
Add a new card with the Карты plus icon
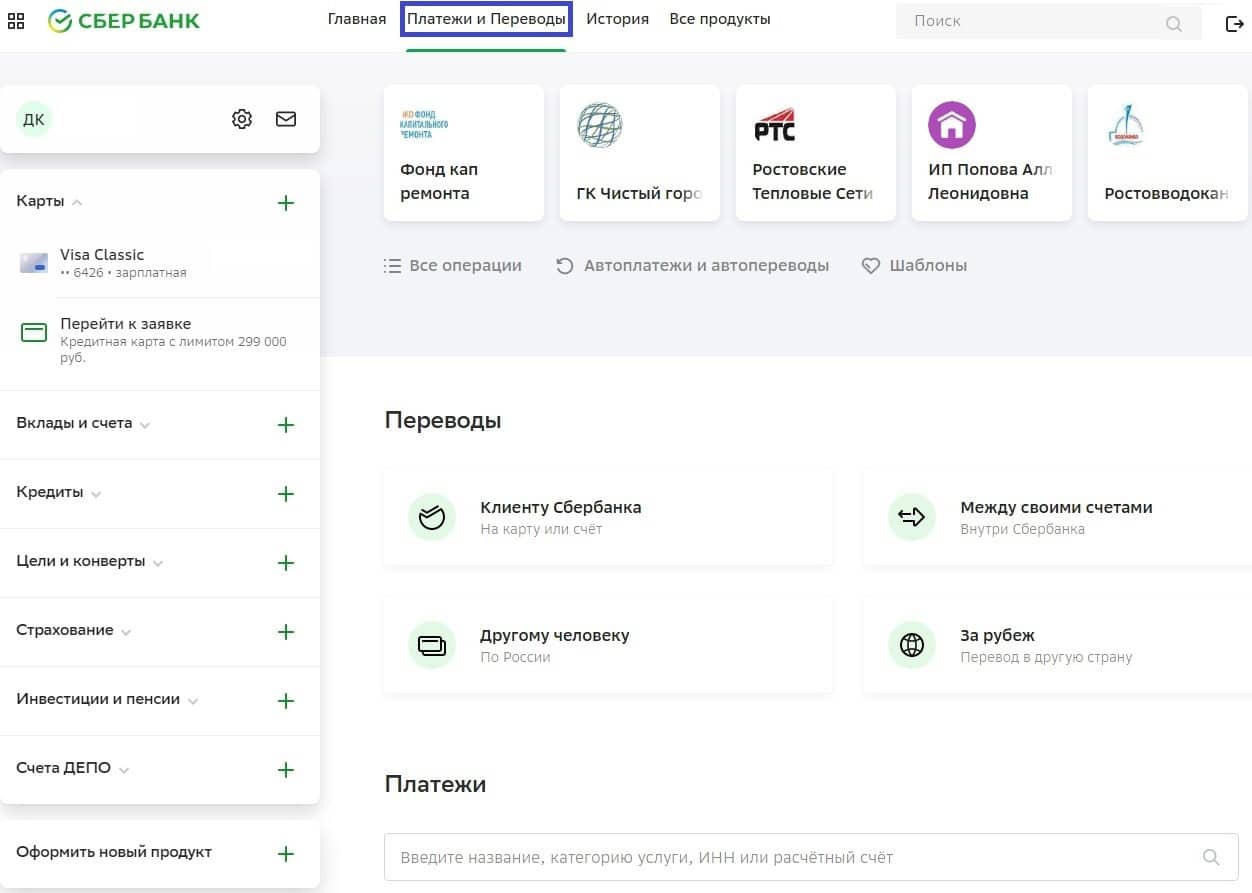(286, 203)
